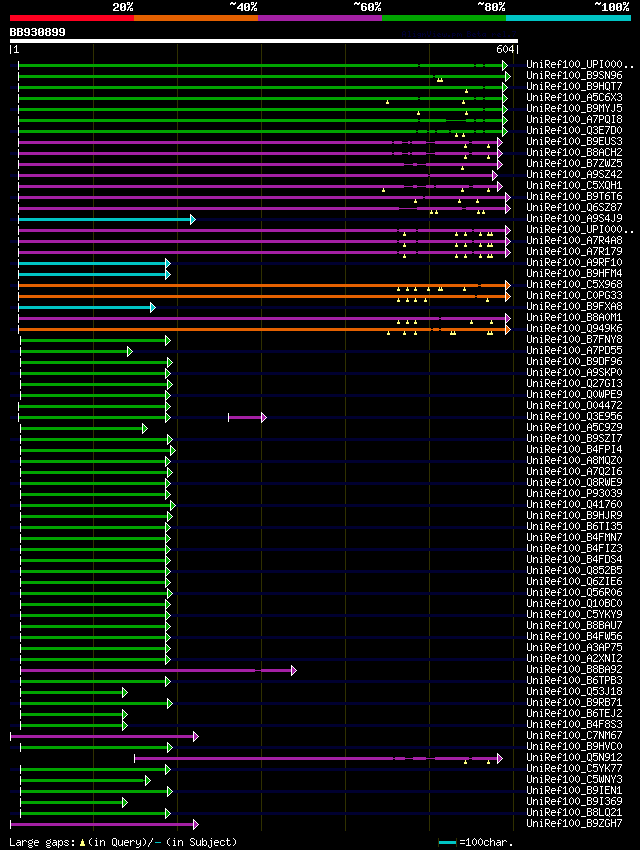Open hit UniRef100_B8A0M1
The image size is (640, 850).
(574, 317)
